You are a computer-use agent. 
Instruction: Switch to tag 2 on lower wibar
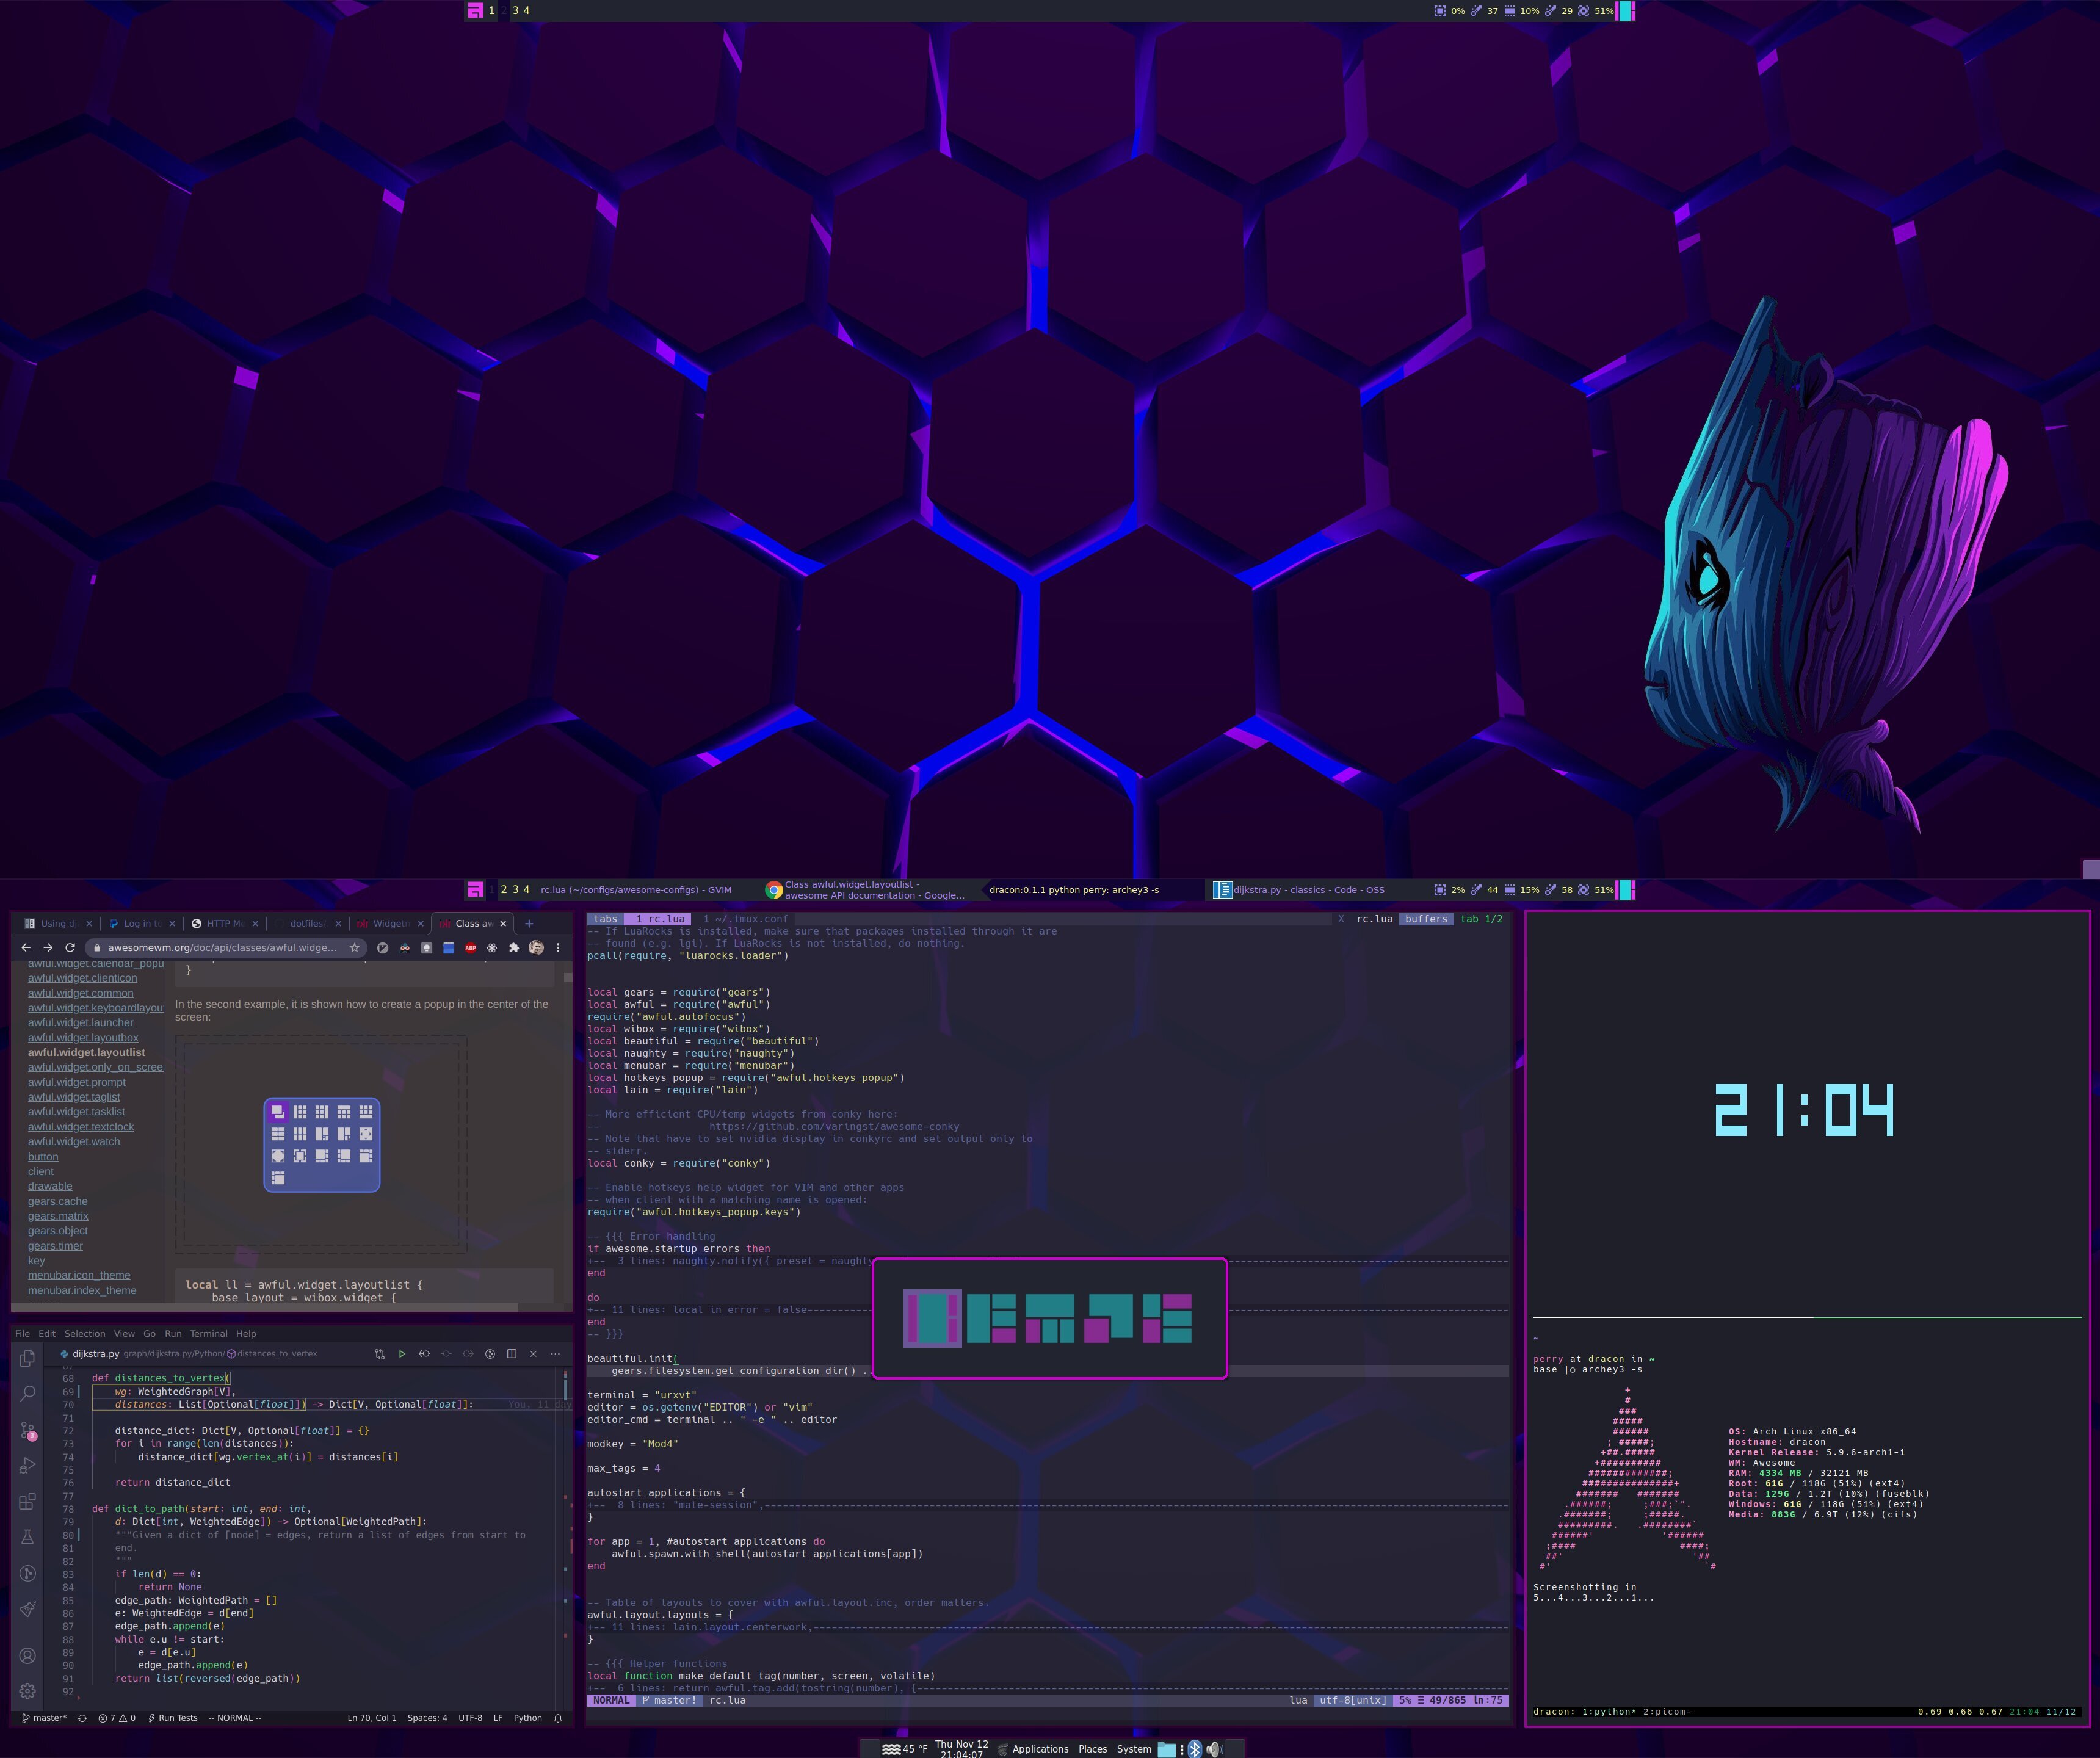tap(504, 889)
